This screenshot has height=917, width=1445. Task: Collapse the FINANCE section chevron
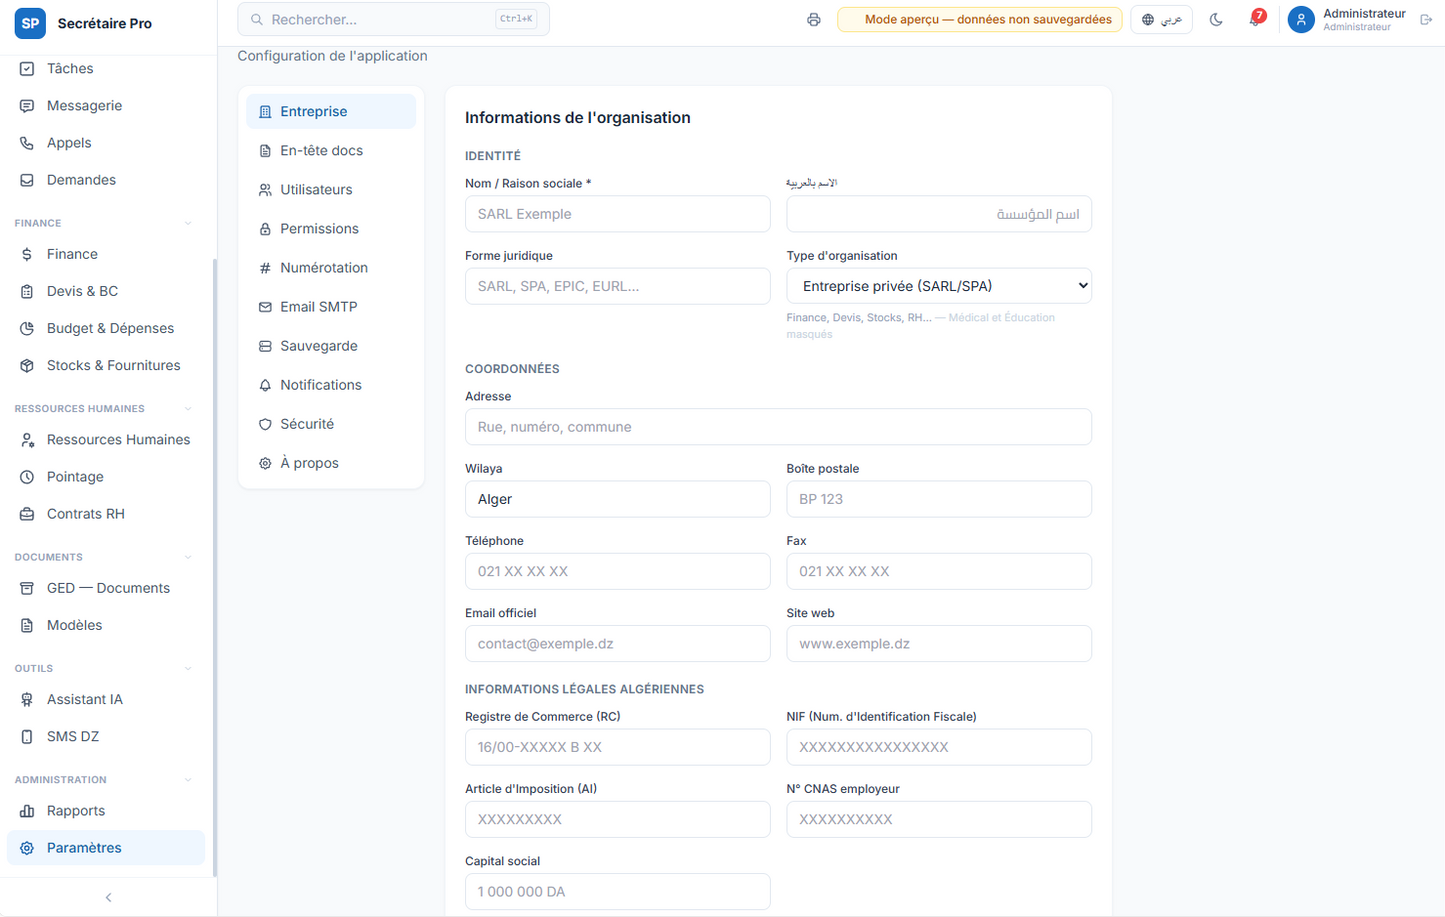[188, 224]
